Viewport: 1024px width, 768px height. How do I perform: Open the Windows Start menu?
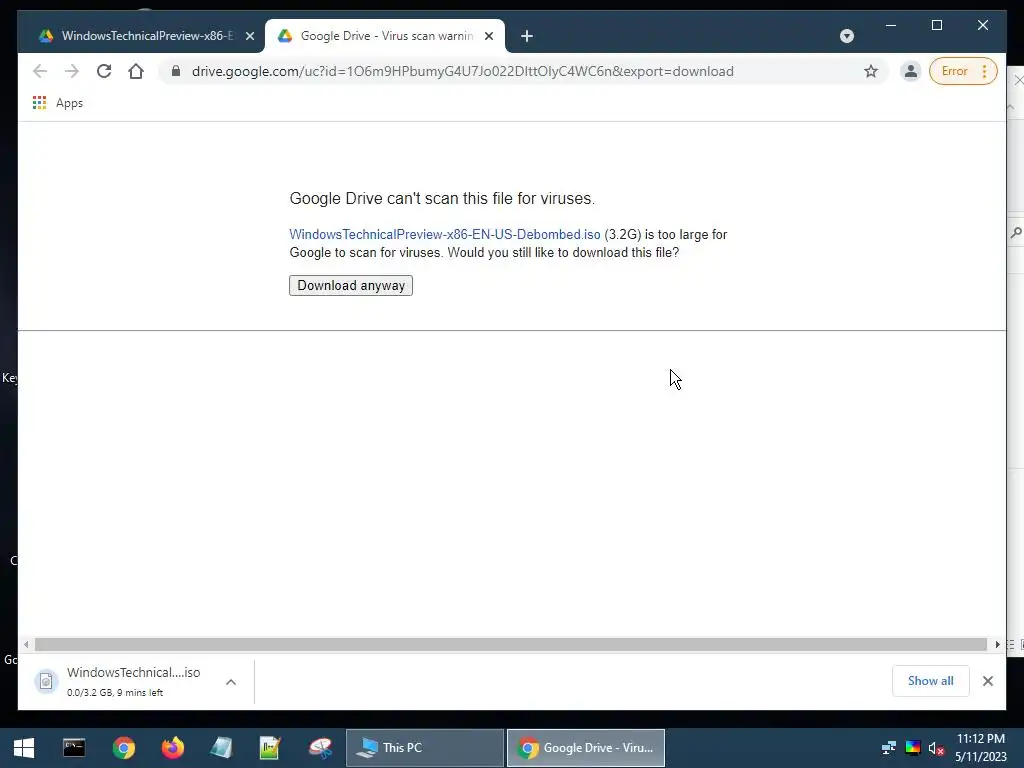[24, 748]
